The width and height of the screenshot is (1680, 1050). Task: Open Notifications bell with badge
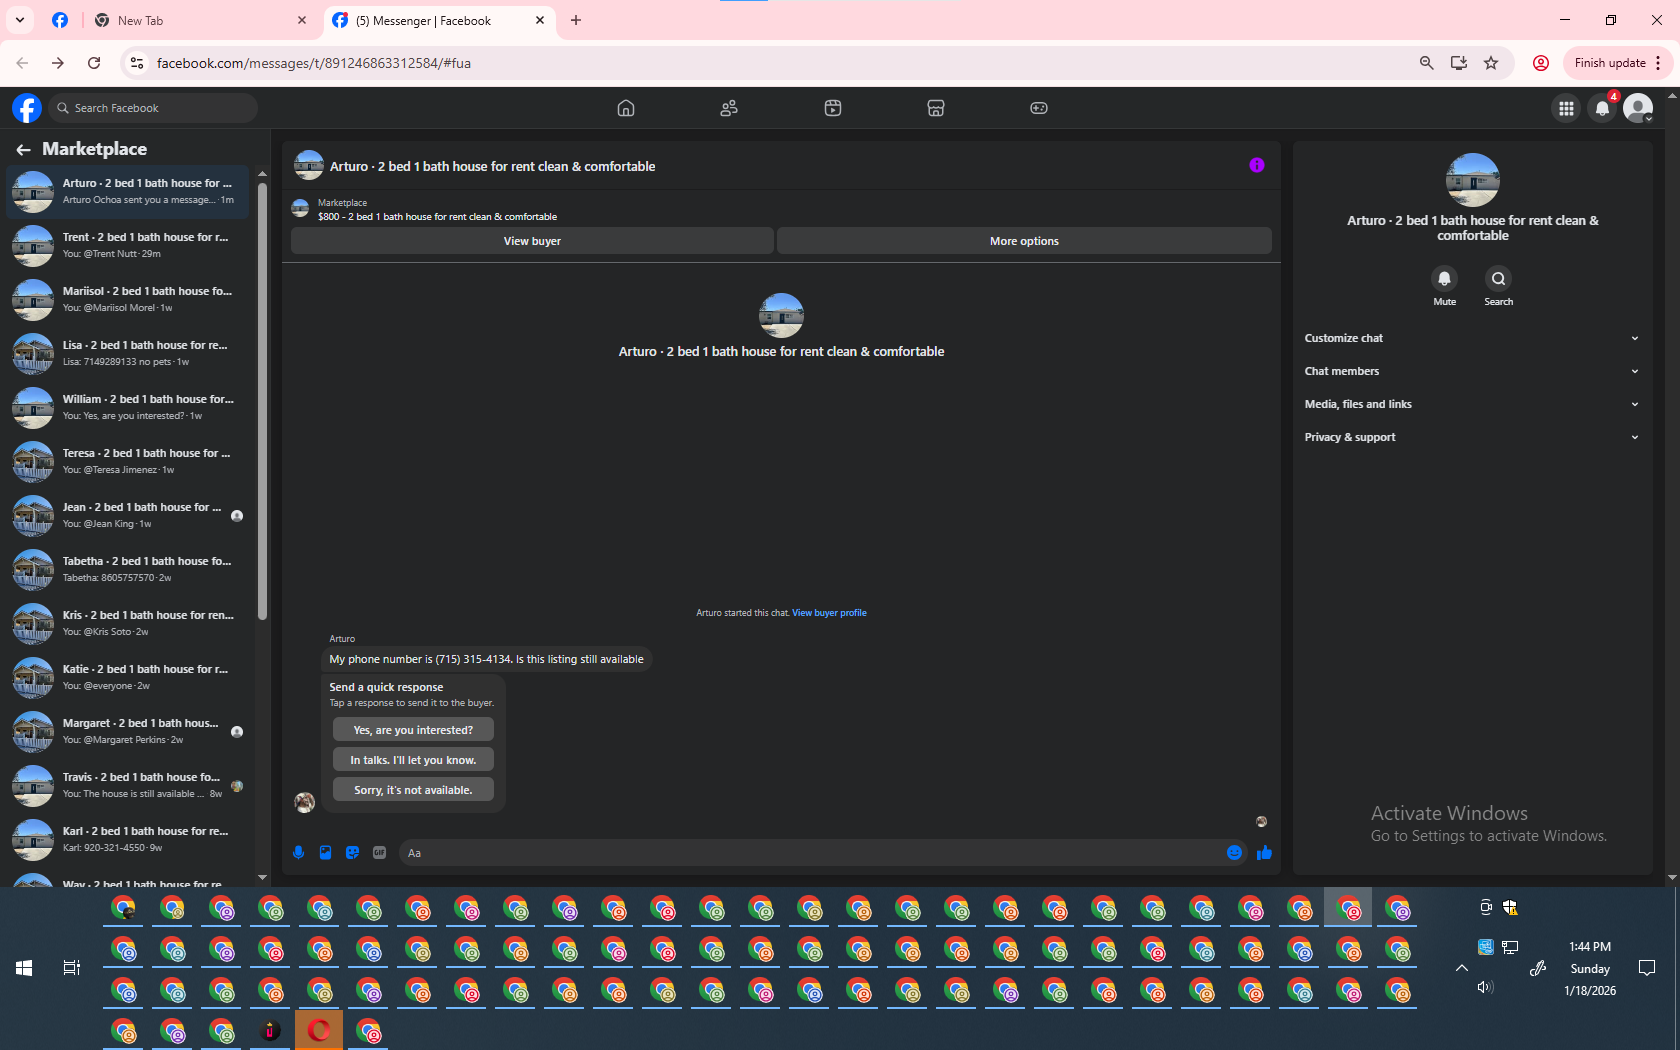coord(1602,108)
